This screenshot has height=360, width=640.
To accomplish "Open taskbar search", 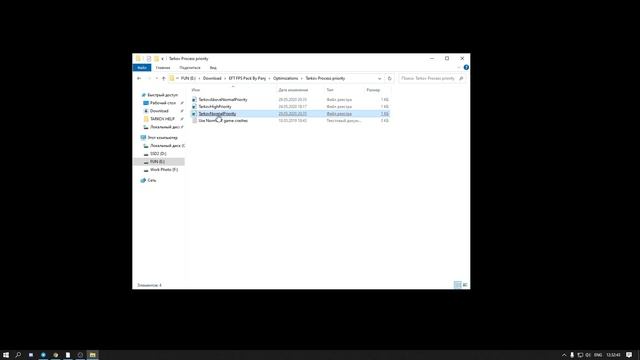I will (18, 355).
